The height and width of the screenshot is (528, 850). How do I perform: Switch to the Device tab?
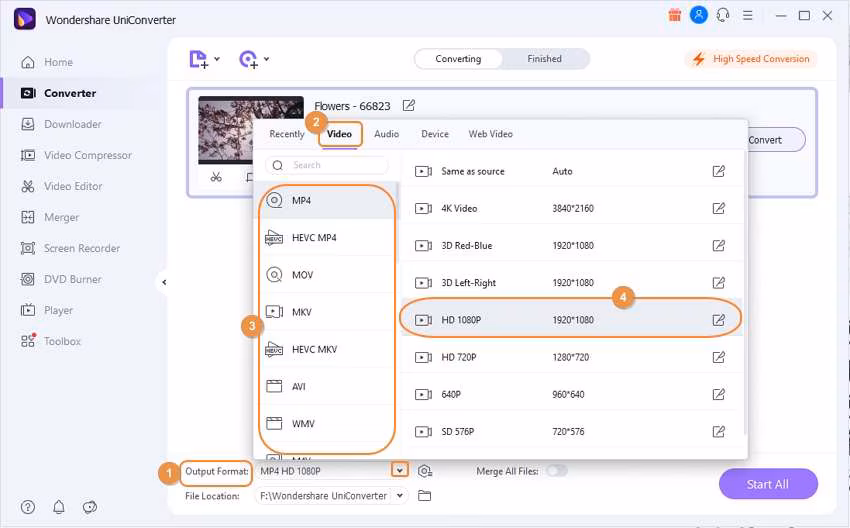435,134
